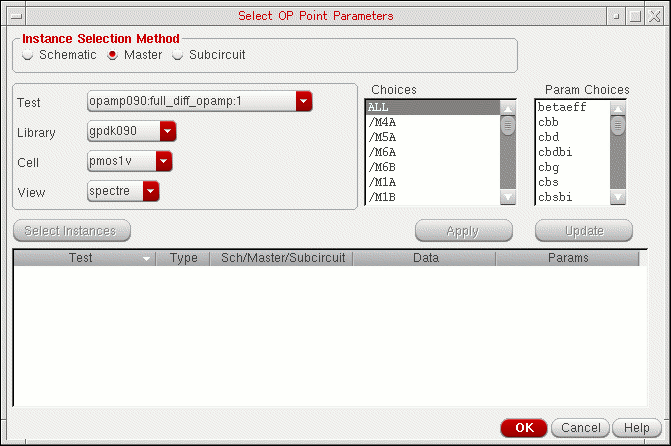Click the Help button
This screenshot has height=446, width=671.
636,428
